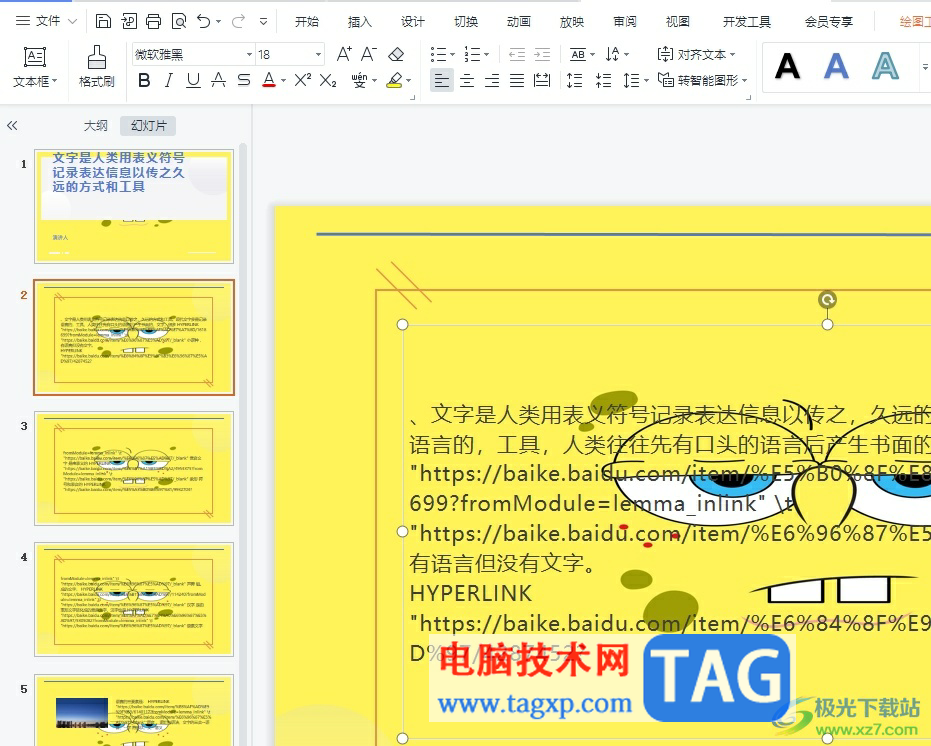Click decrease paragraph spacing icon

coord(603,80)
